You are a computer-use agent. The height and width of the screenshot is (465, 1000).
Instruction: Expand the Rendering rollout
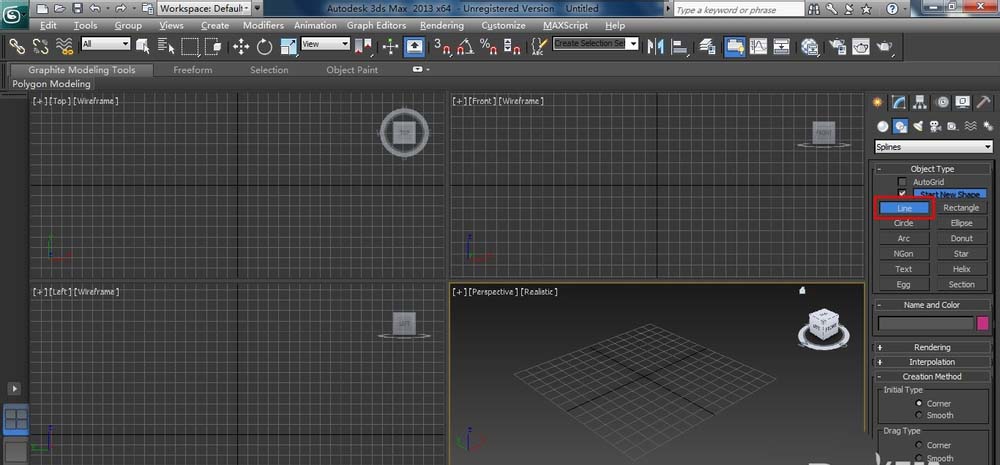[x=932, y=348]
